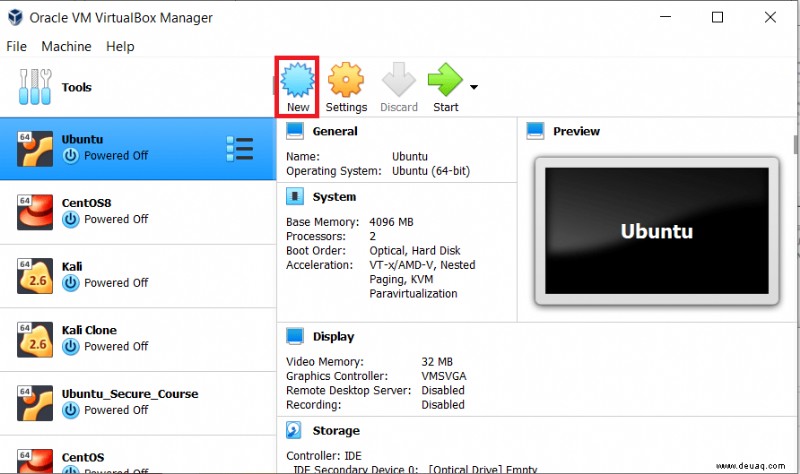Open the Ubuntu VM list menu icon

(x=240, y=149)
